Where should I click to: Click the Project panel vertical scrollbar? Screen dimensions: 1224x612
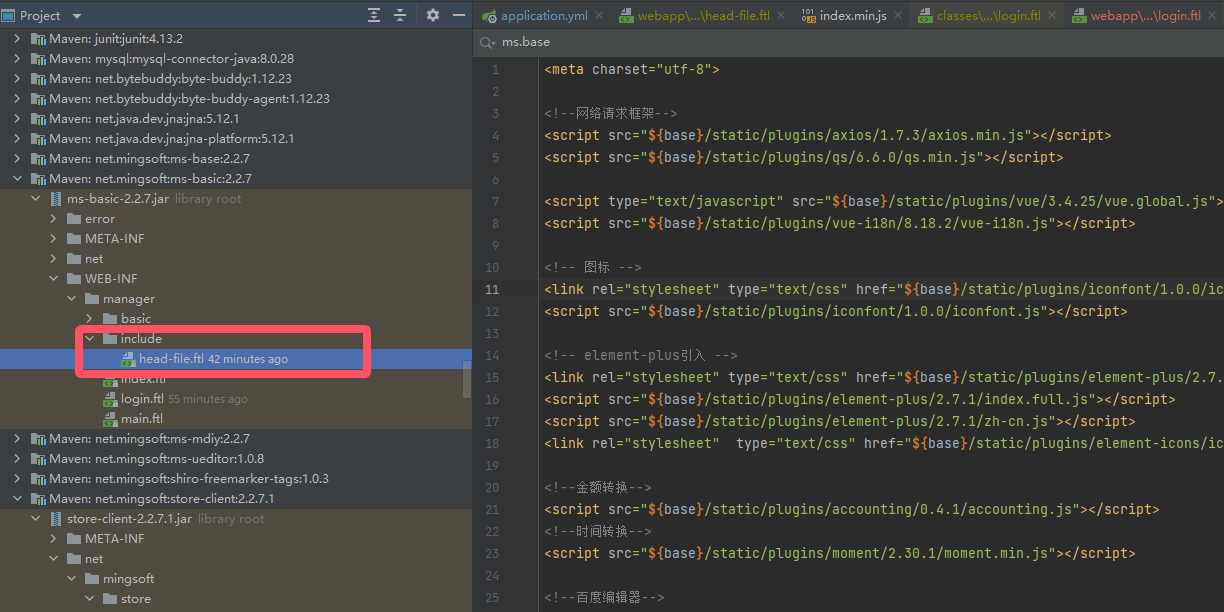[x=467, y=379]
